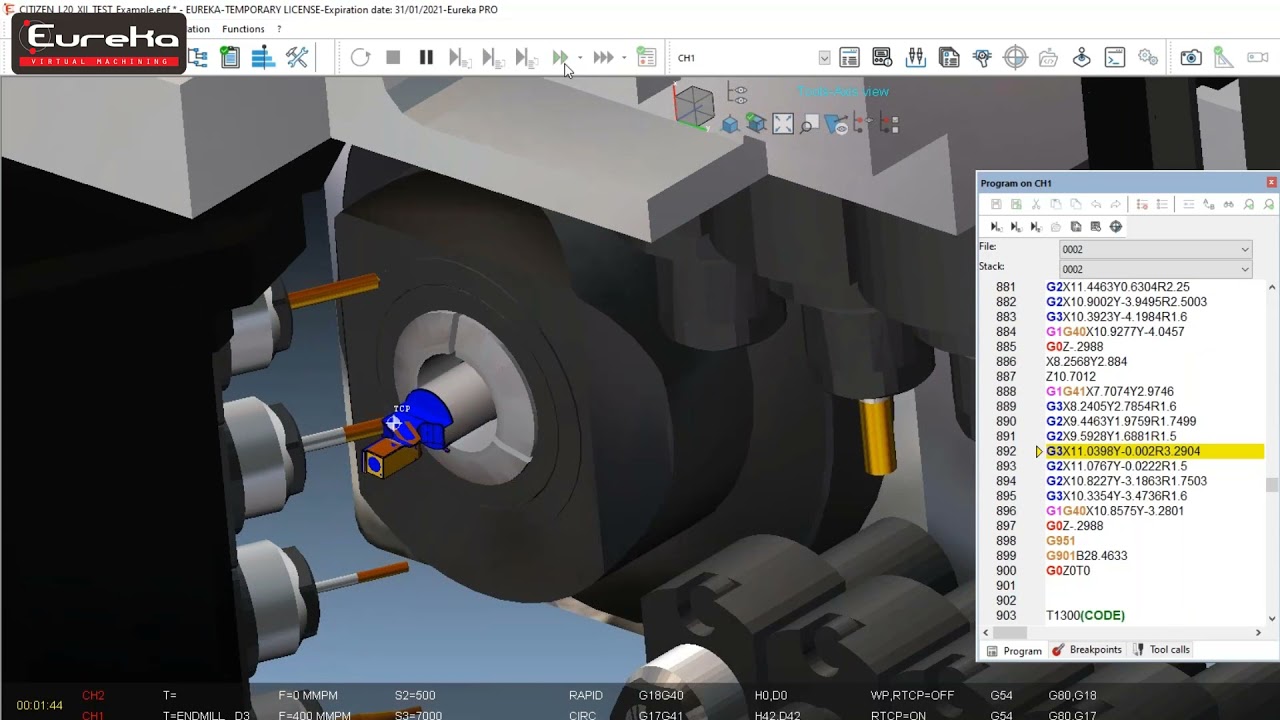Click the undo arrow in Program panel
The image size is (1280, 720).
click(x=1096, y=205)
